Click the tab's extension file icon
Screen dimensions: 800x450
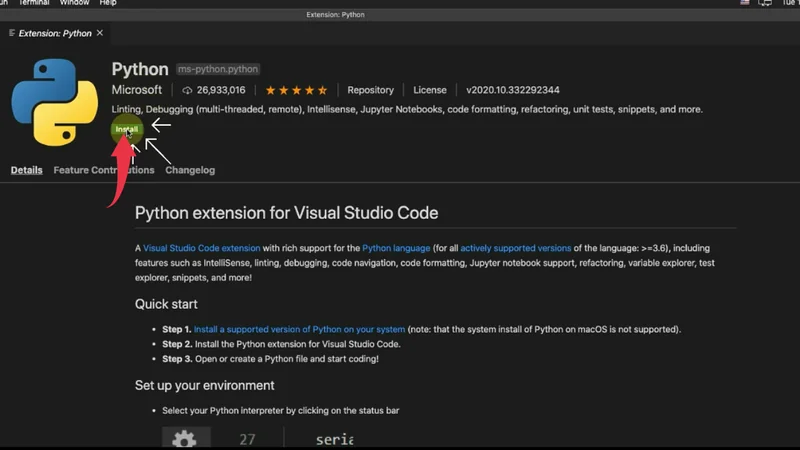11,33
